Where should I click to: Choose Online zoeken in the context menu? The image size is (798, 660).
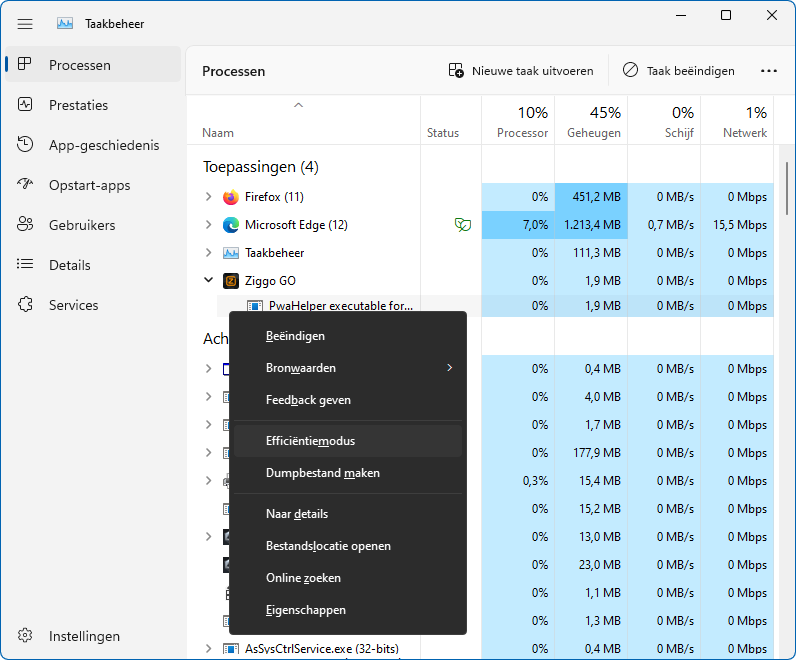[x=348, y=578]
